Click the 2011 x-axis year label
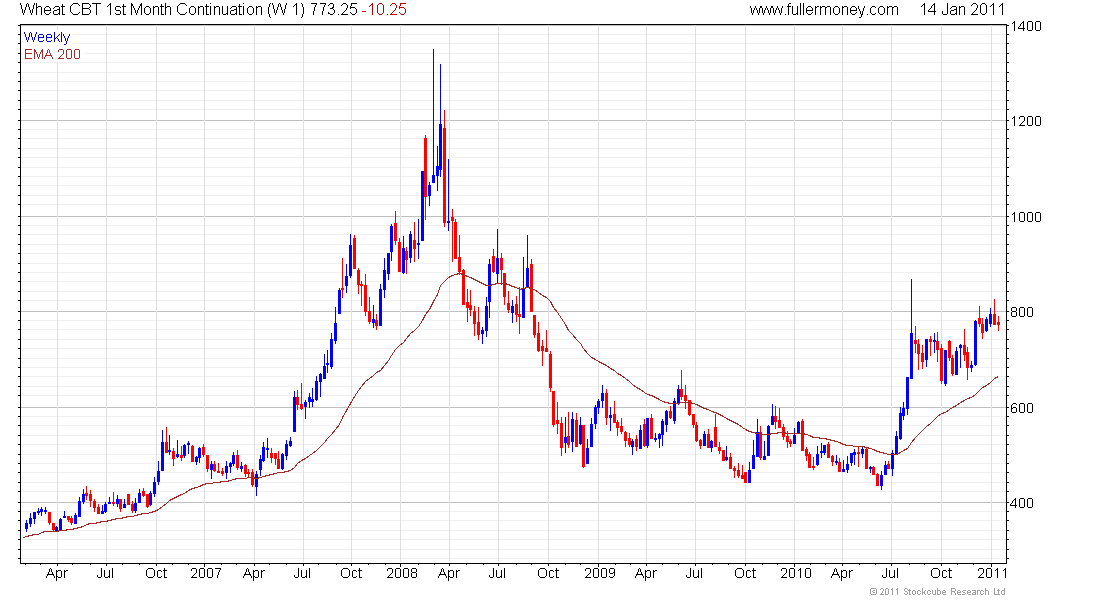The width and height of the screenshot is (1100, 600). (x=992, y=573)
